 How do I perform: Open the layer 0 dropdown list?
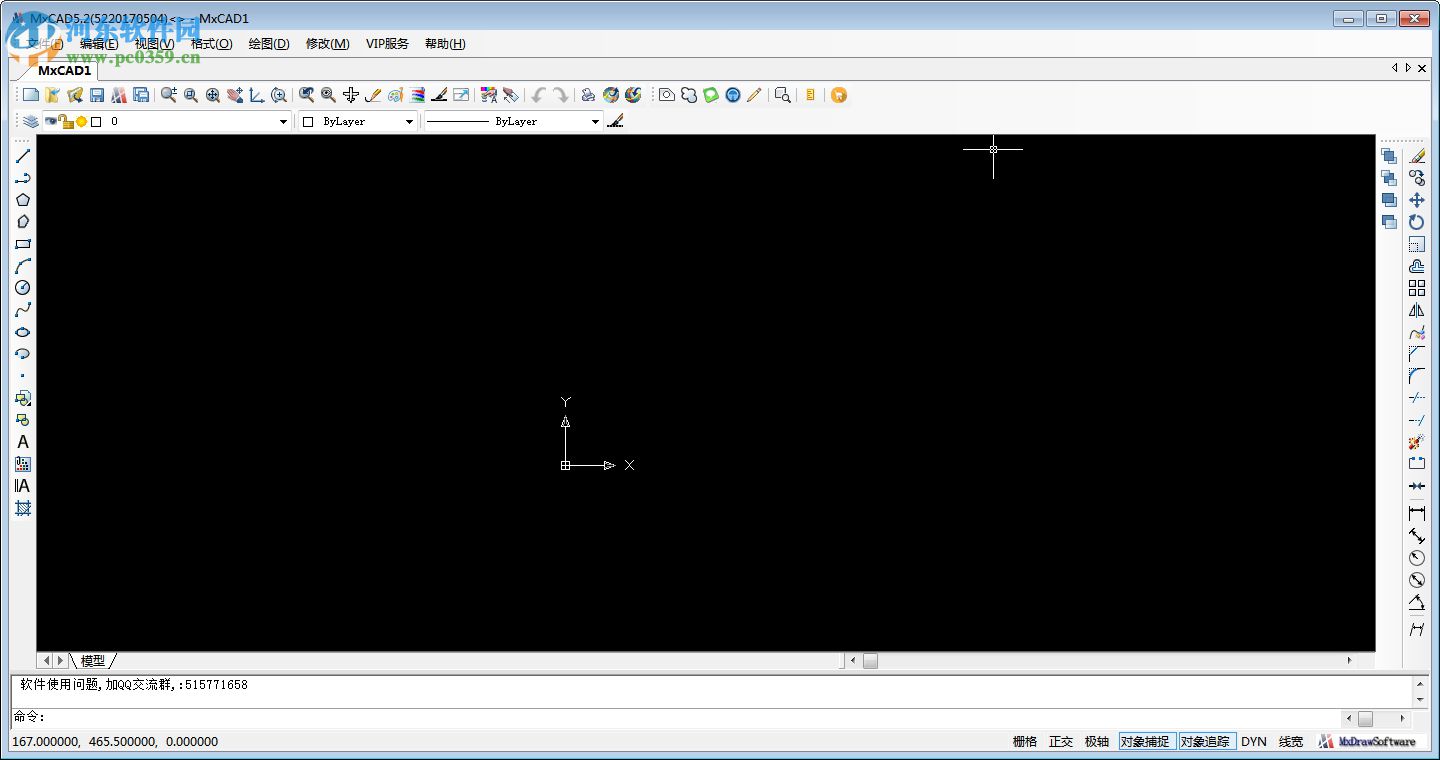pyautogui.click(x=283, y=121)
